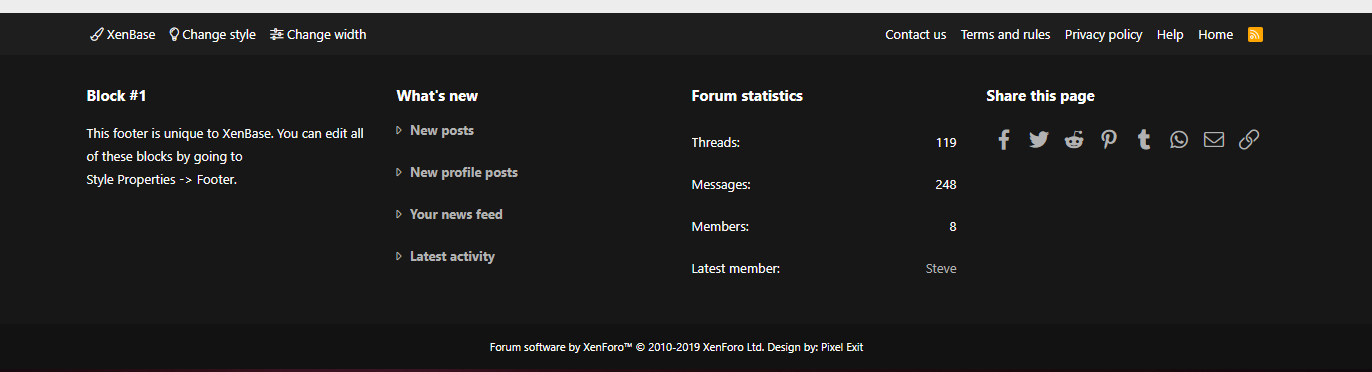Viewport: 1372px width, 372px height.
Task: Open New posts under What's new
Action: coord(442,130)
